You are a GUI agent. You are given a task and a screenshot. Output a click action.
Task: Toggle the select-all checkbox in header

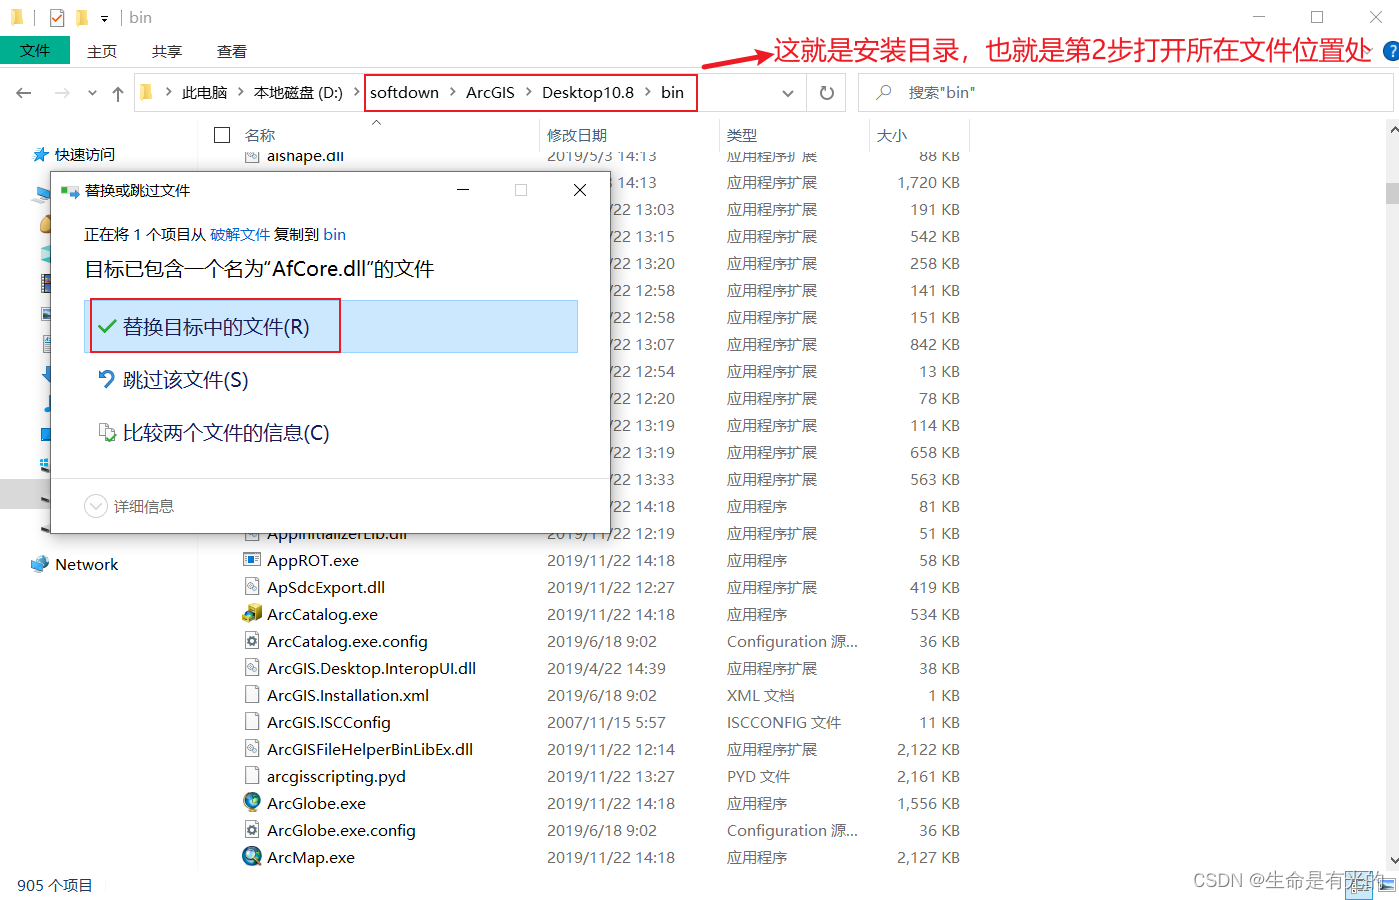pyautogui.click(x=223, y=134)
